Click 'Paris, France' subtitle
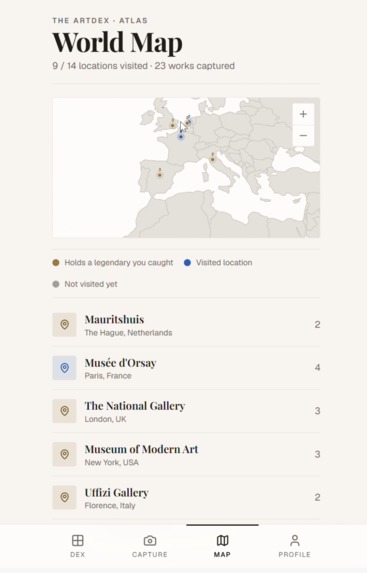This screenshot has height=573, width=367. [x=108, y=376]
